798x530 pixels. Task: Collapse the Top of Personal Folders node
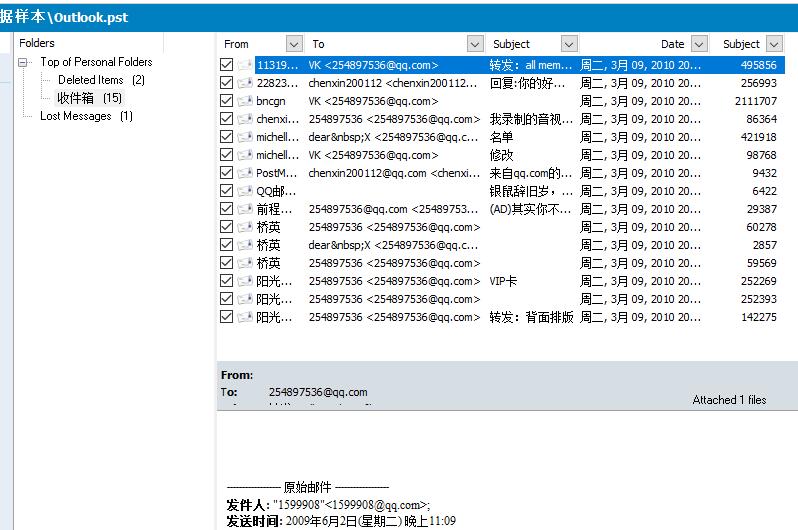tap(23, 63)
